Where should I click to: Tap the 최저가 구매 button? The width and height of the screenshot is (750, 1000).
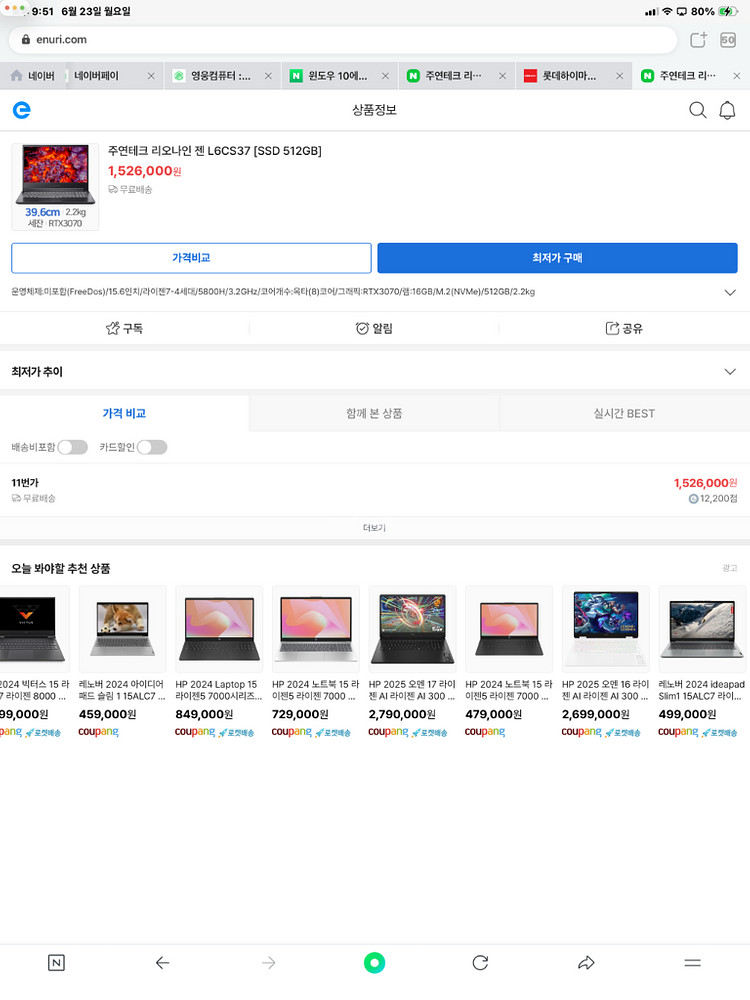point(557,258)
